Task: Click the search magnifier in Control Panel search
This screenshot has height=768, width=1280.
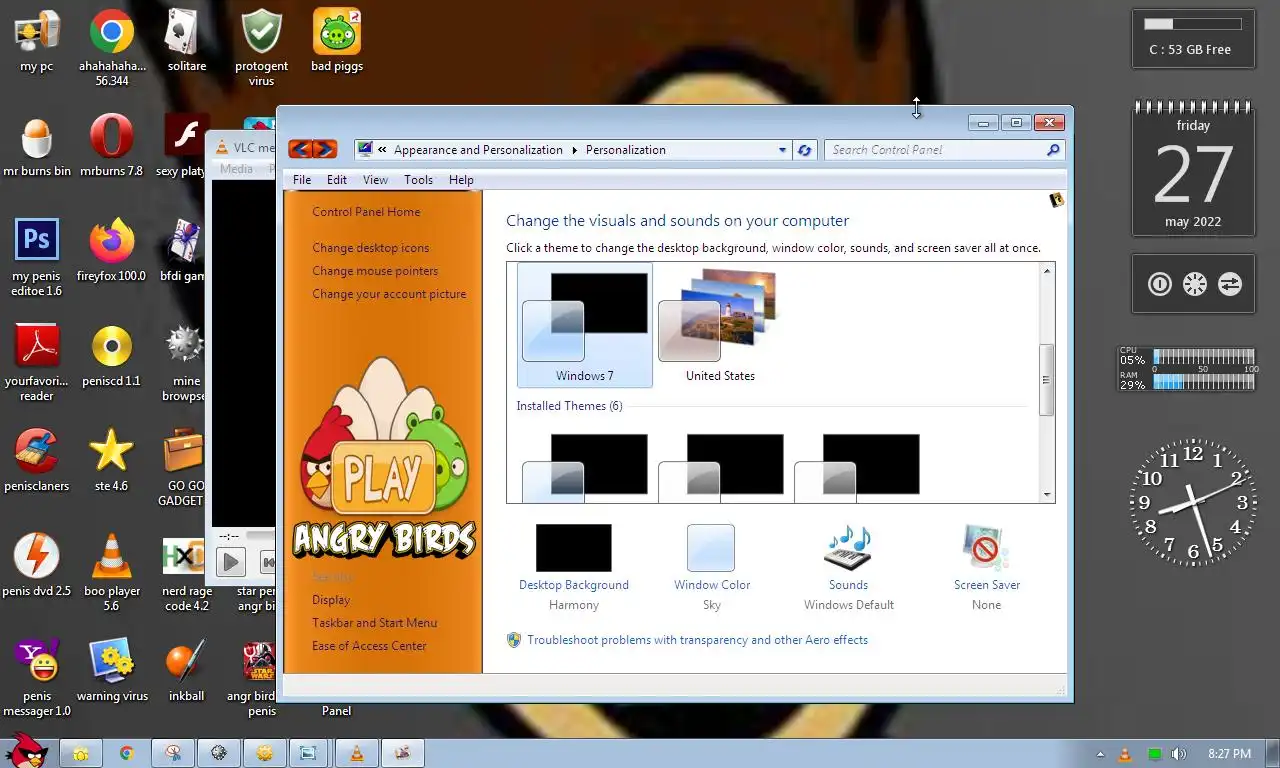Action: 1053,150
